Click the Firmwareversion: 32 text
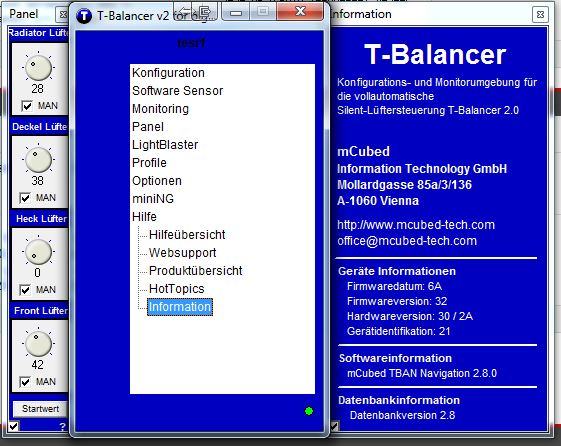Viewport: 561px width, 446px height. coord(397,302)
